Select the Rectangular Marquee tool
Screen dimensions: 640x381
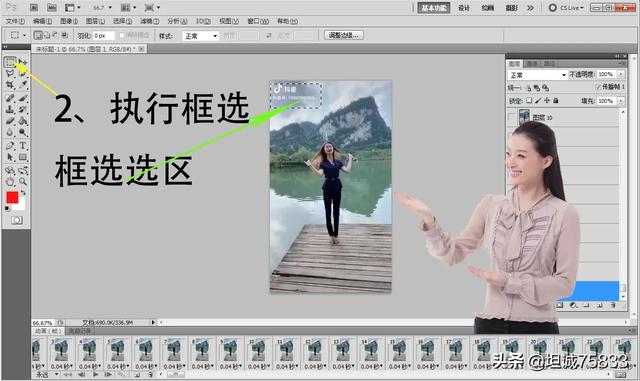(x=10, y=62)
